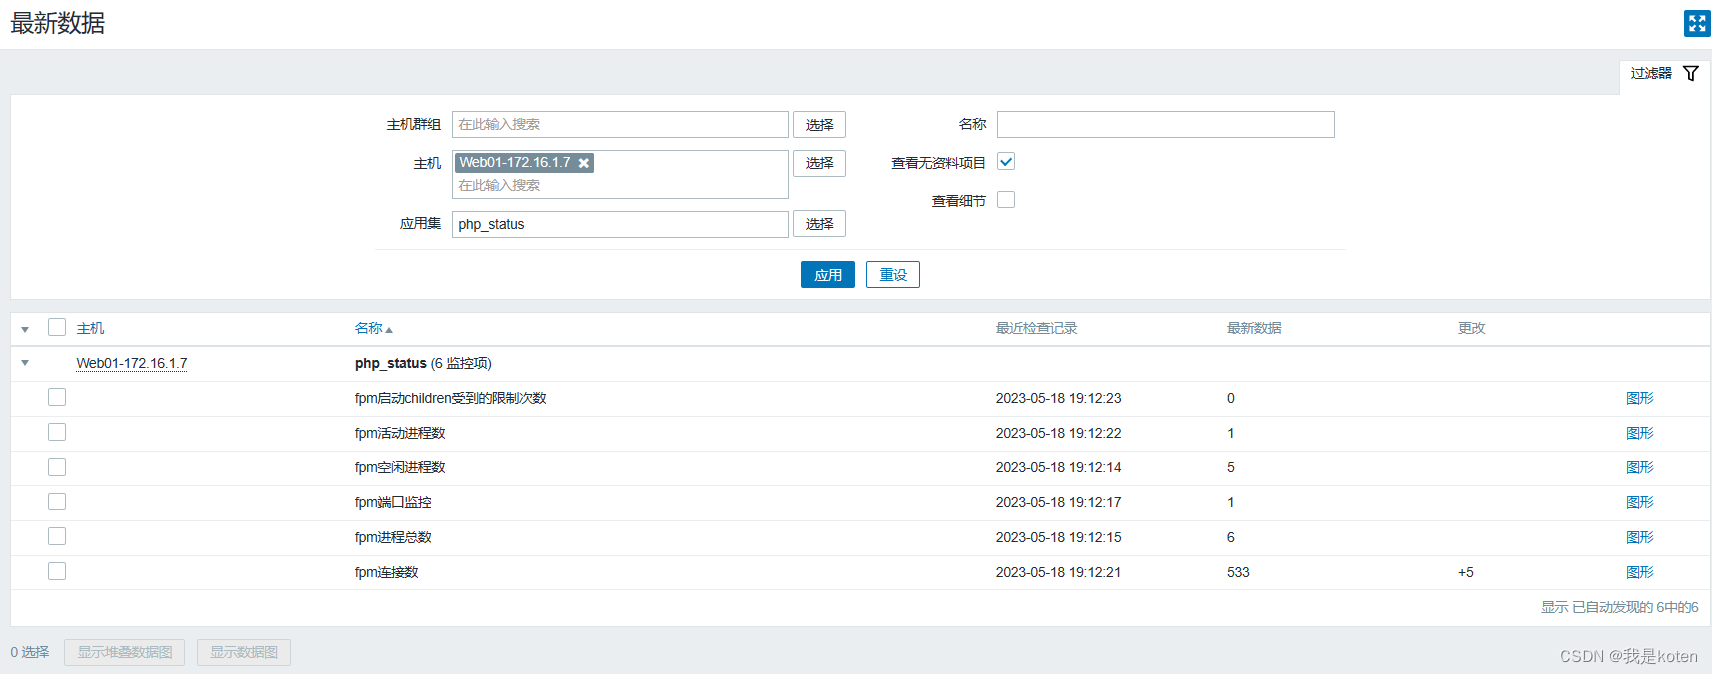Click the name filter input field
Image resolution: width=1712 pixels, height=674 pixels.
[1165, 125]
